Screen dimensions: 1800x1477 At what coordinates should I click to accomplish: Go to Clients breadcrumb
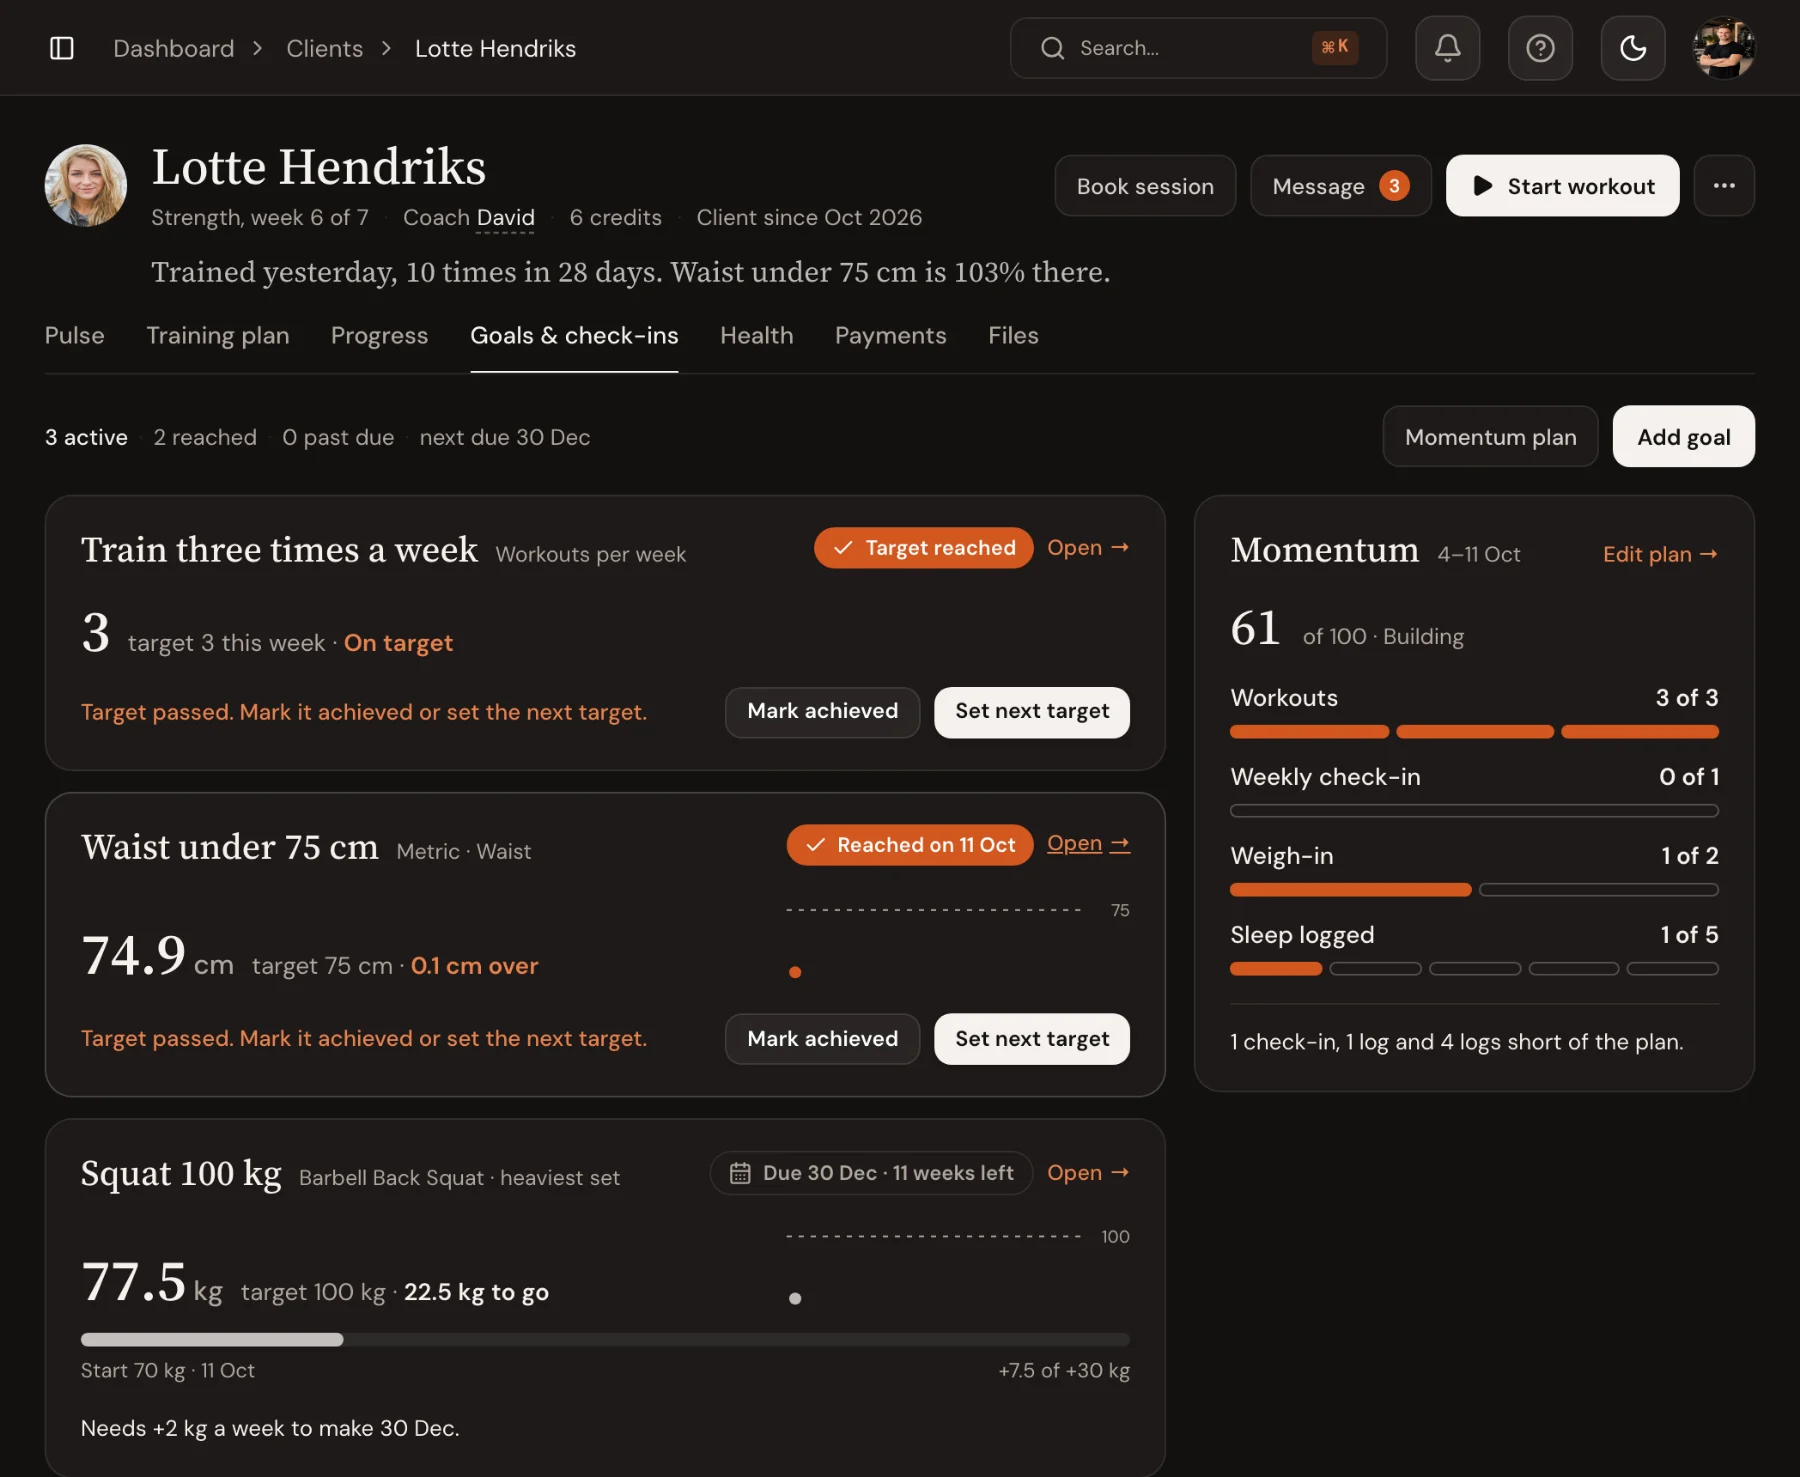325,48
